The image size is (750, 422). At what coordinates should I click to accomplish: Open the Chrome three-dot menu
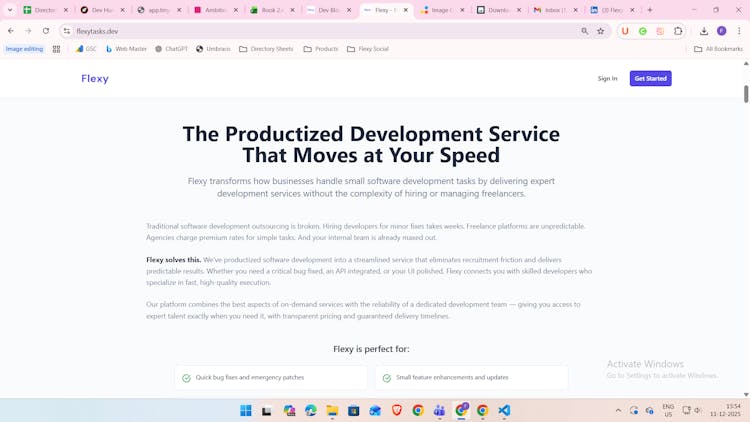pos(739,31)
